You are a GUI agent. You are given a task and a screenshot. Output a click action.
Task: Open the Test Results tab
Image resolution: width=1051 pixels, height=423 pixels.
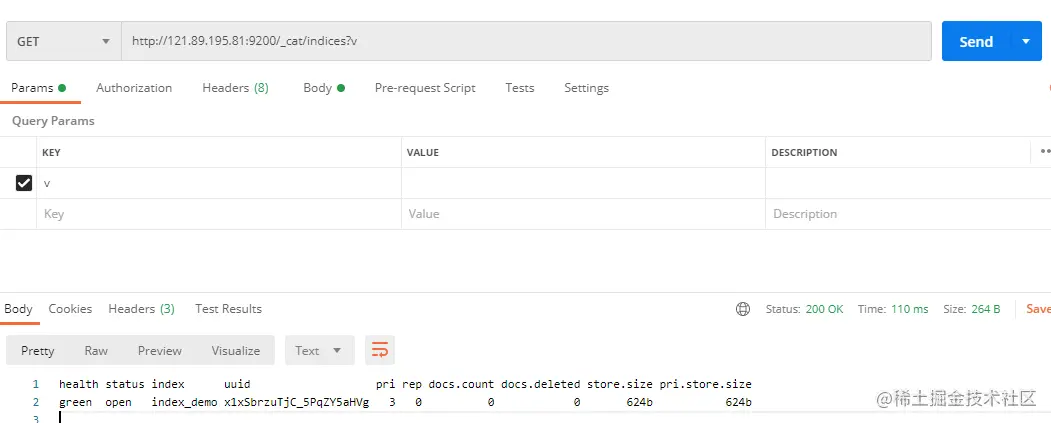(x=228, y=309)
